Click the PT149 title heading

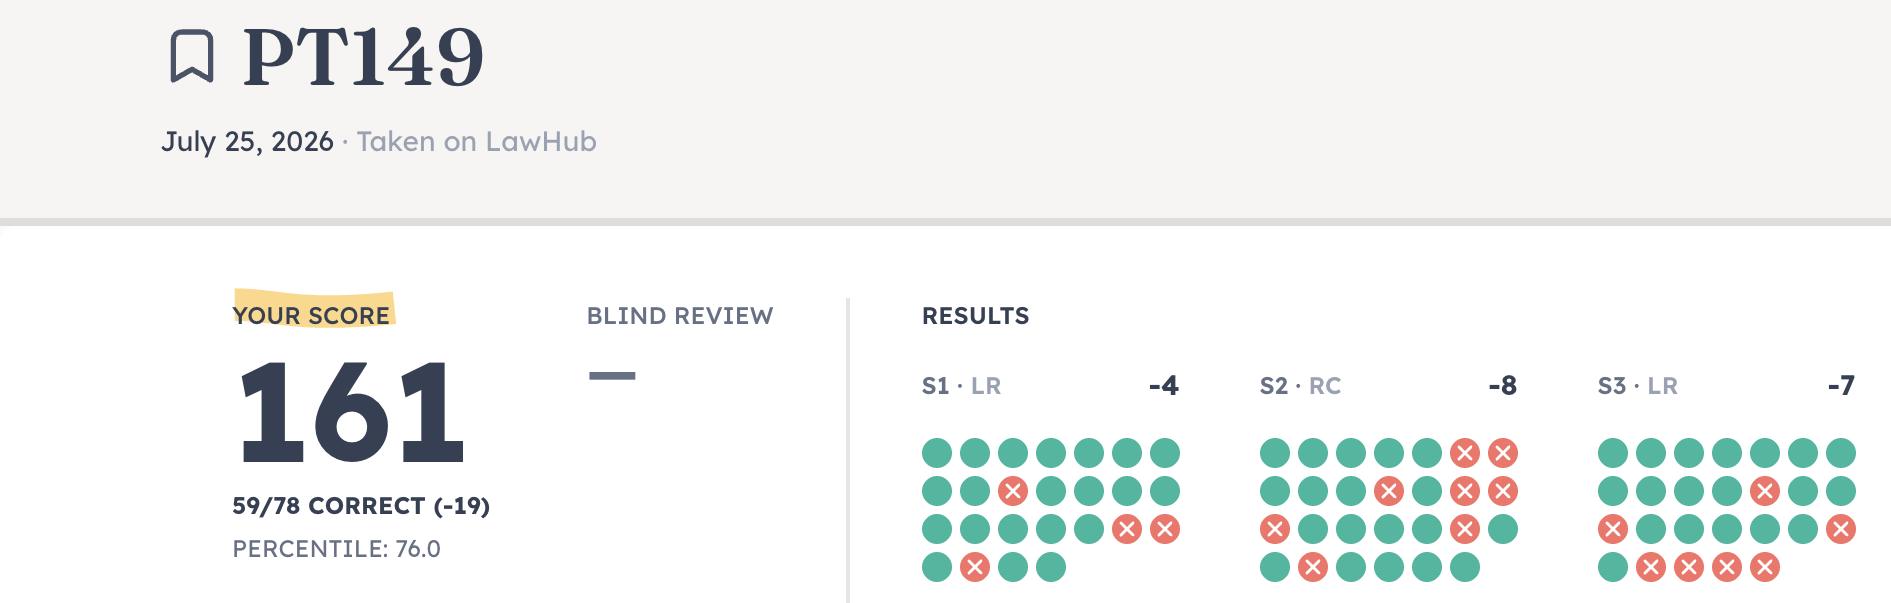pos(363,57)
